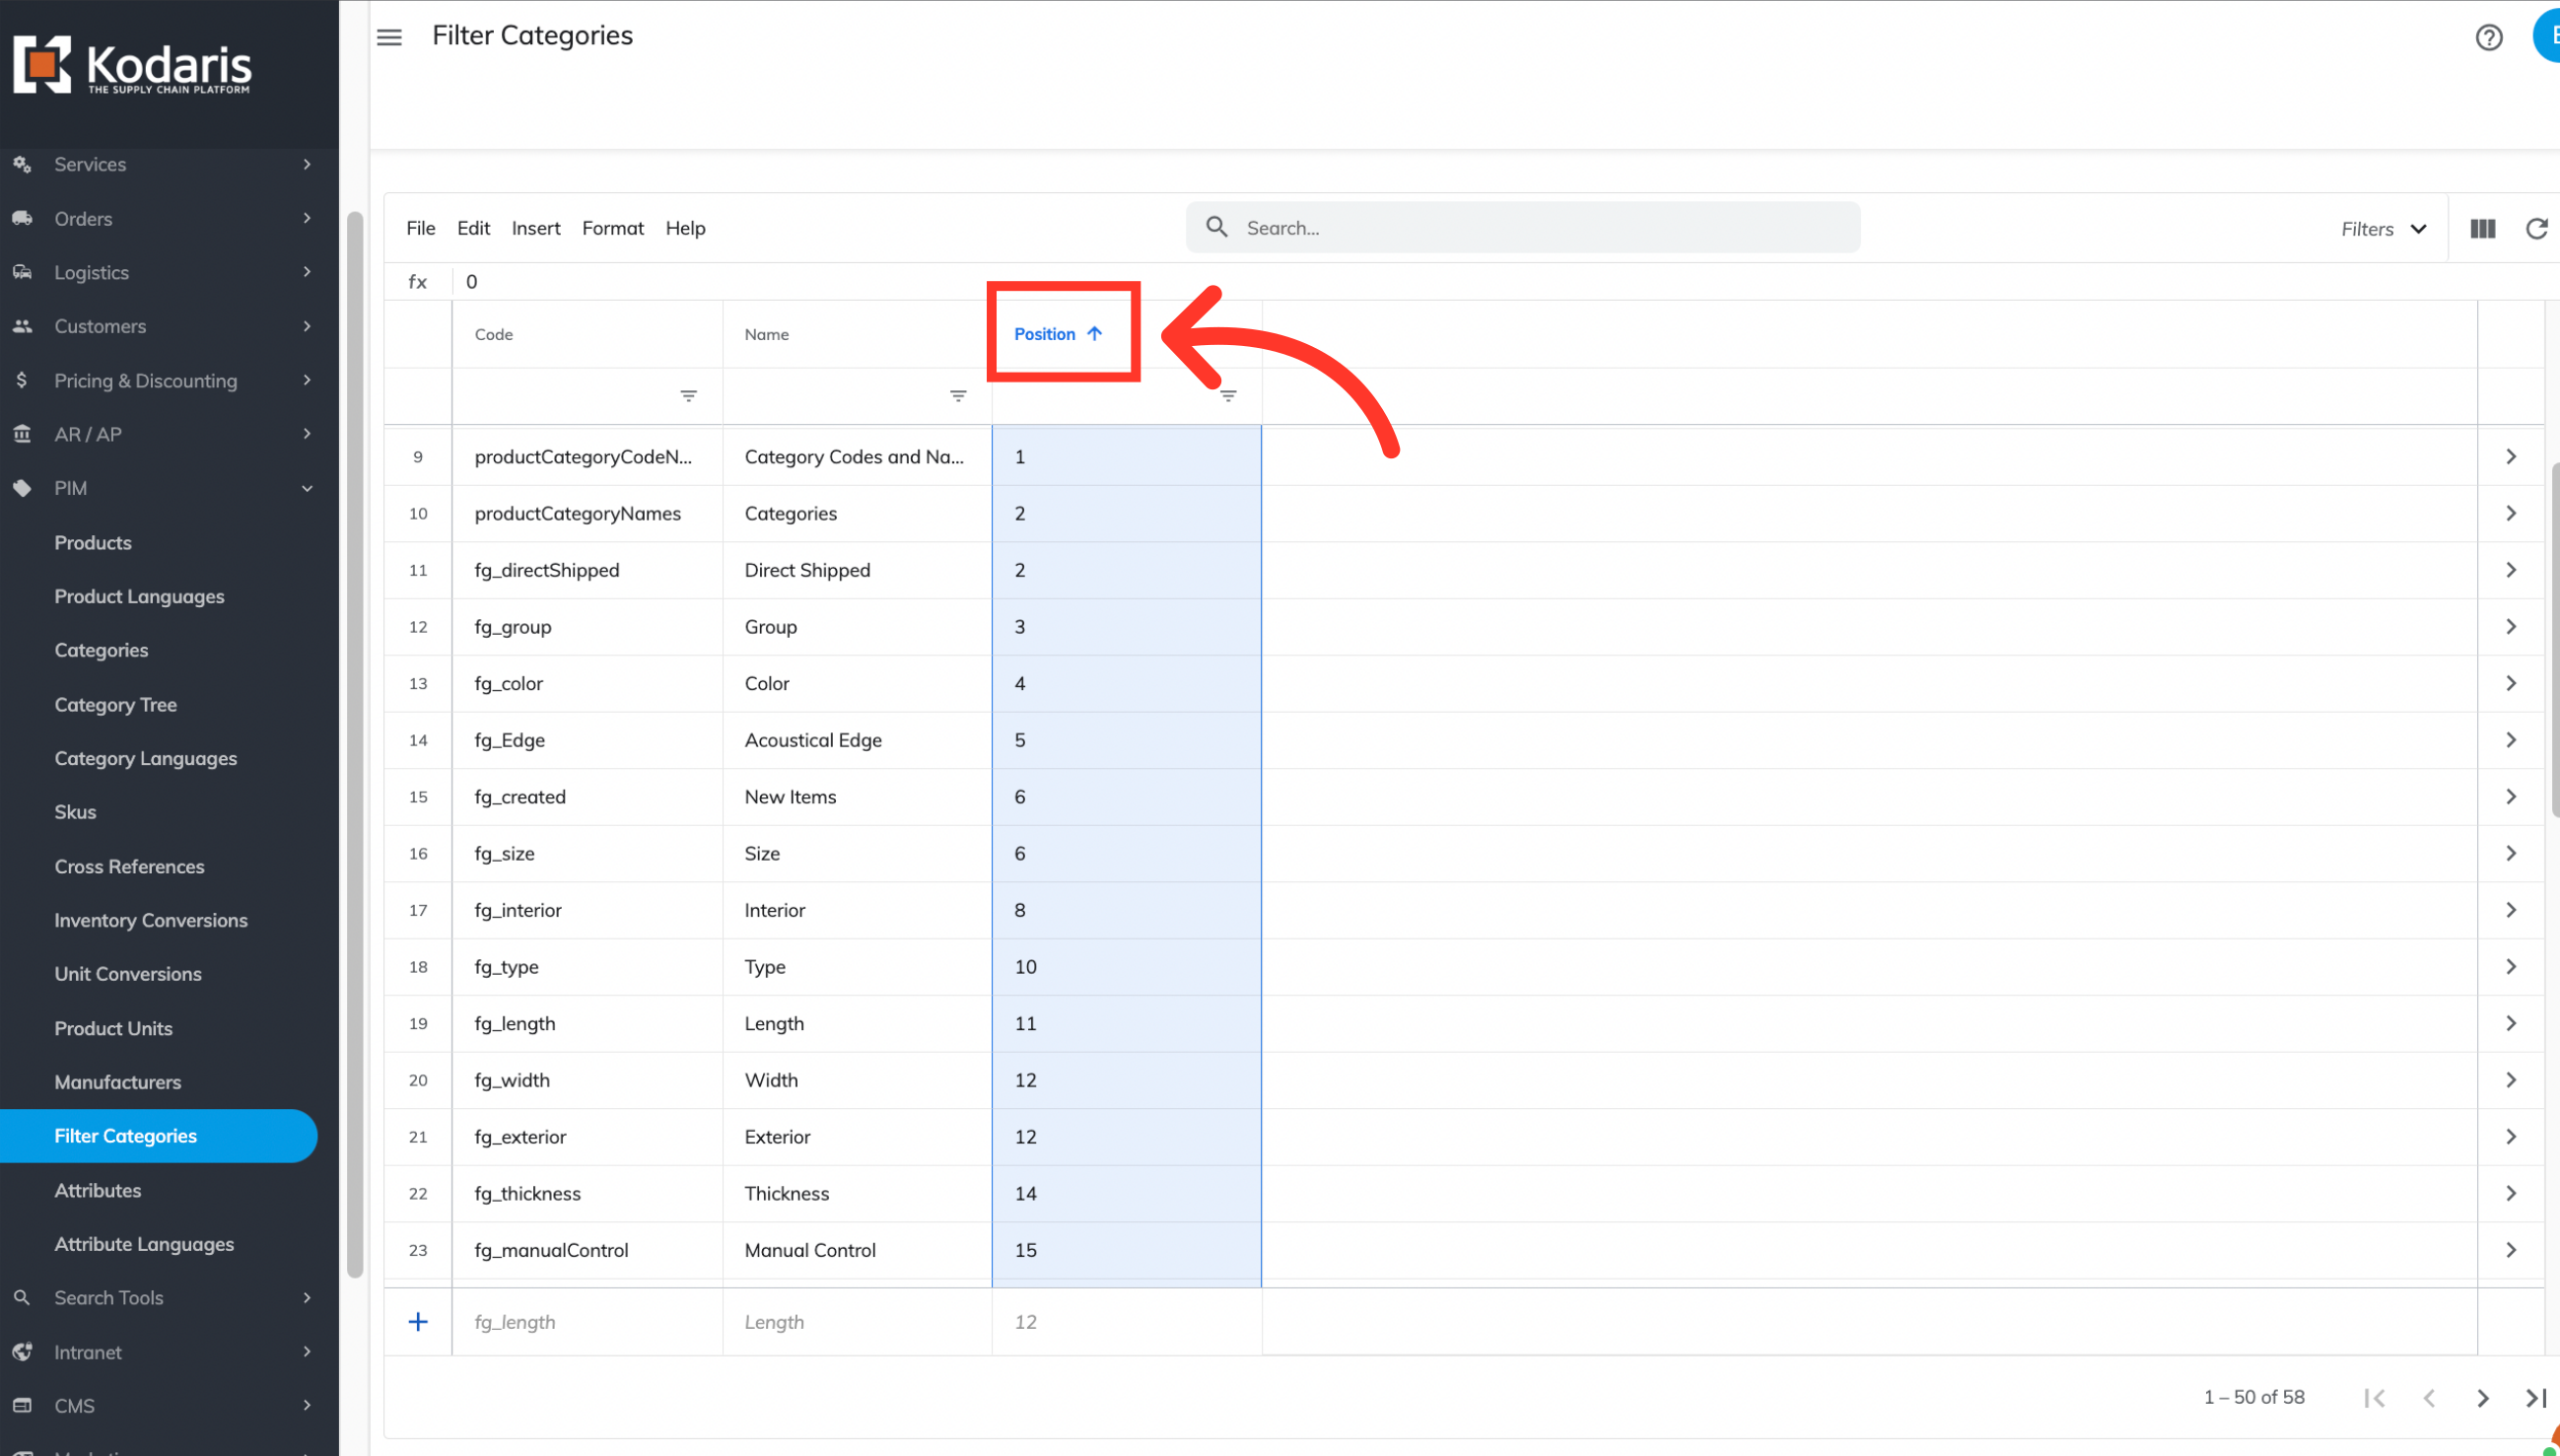Jump to last page icon

tap(2535, 1398)
